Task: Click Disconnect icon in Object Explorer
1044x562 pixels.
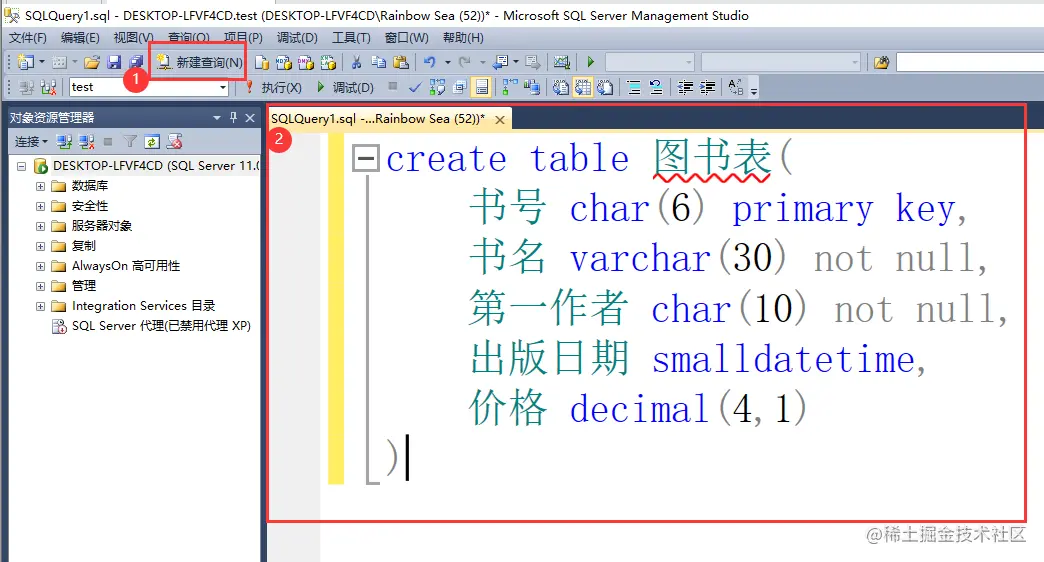Action: (87, 142)
